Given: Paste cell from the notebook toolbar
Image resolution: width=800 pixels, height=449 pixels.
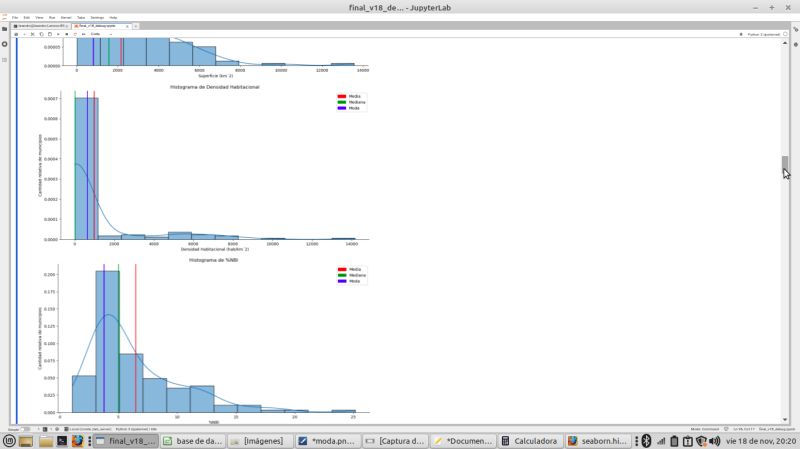Looking at the screenshot, I should [49, 34].
